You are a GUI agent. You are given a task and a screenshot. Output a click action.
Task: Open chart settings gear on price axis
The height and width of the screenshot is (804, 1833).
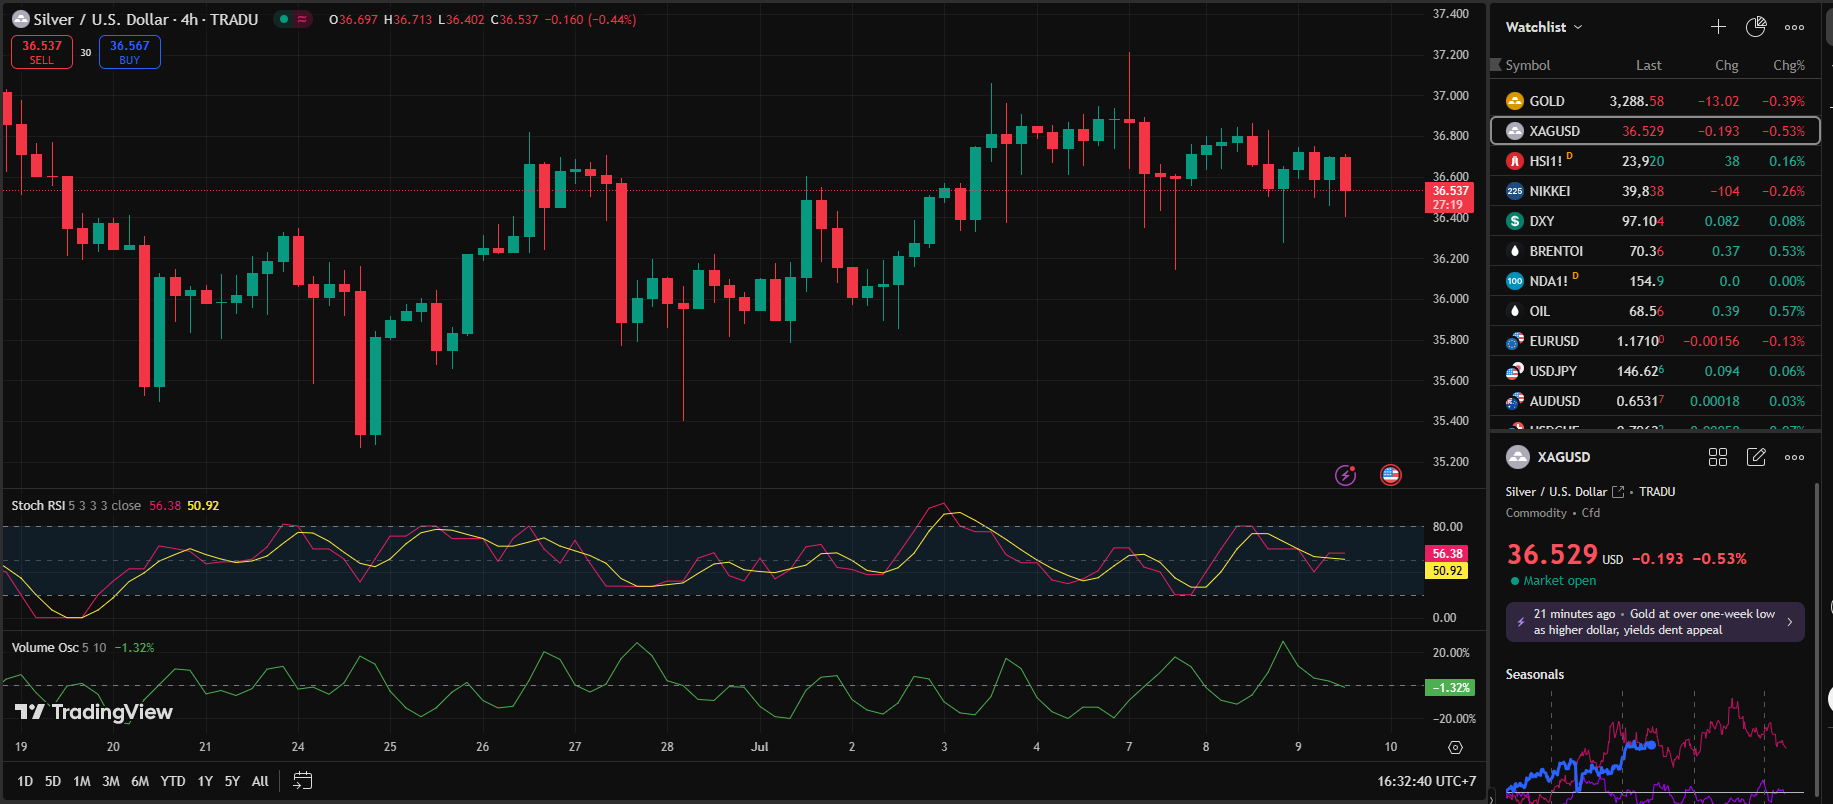[1455, 747]
